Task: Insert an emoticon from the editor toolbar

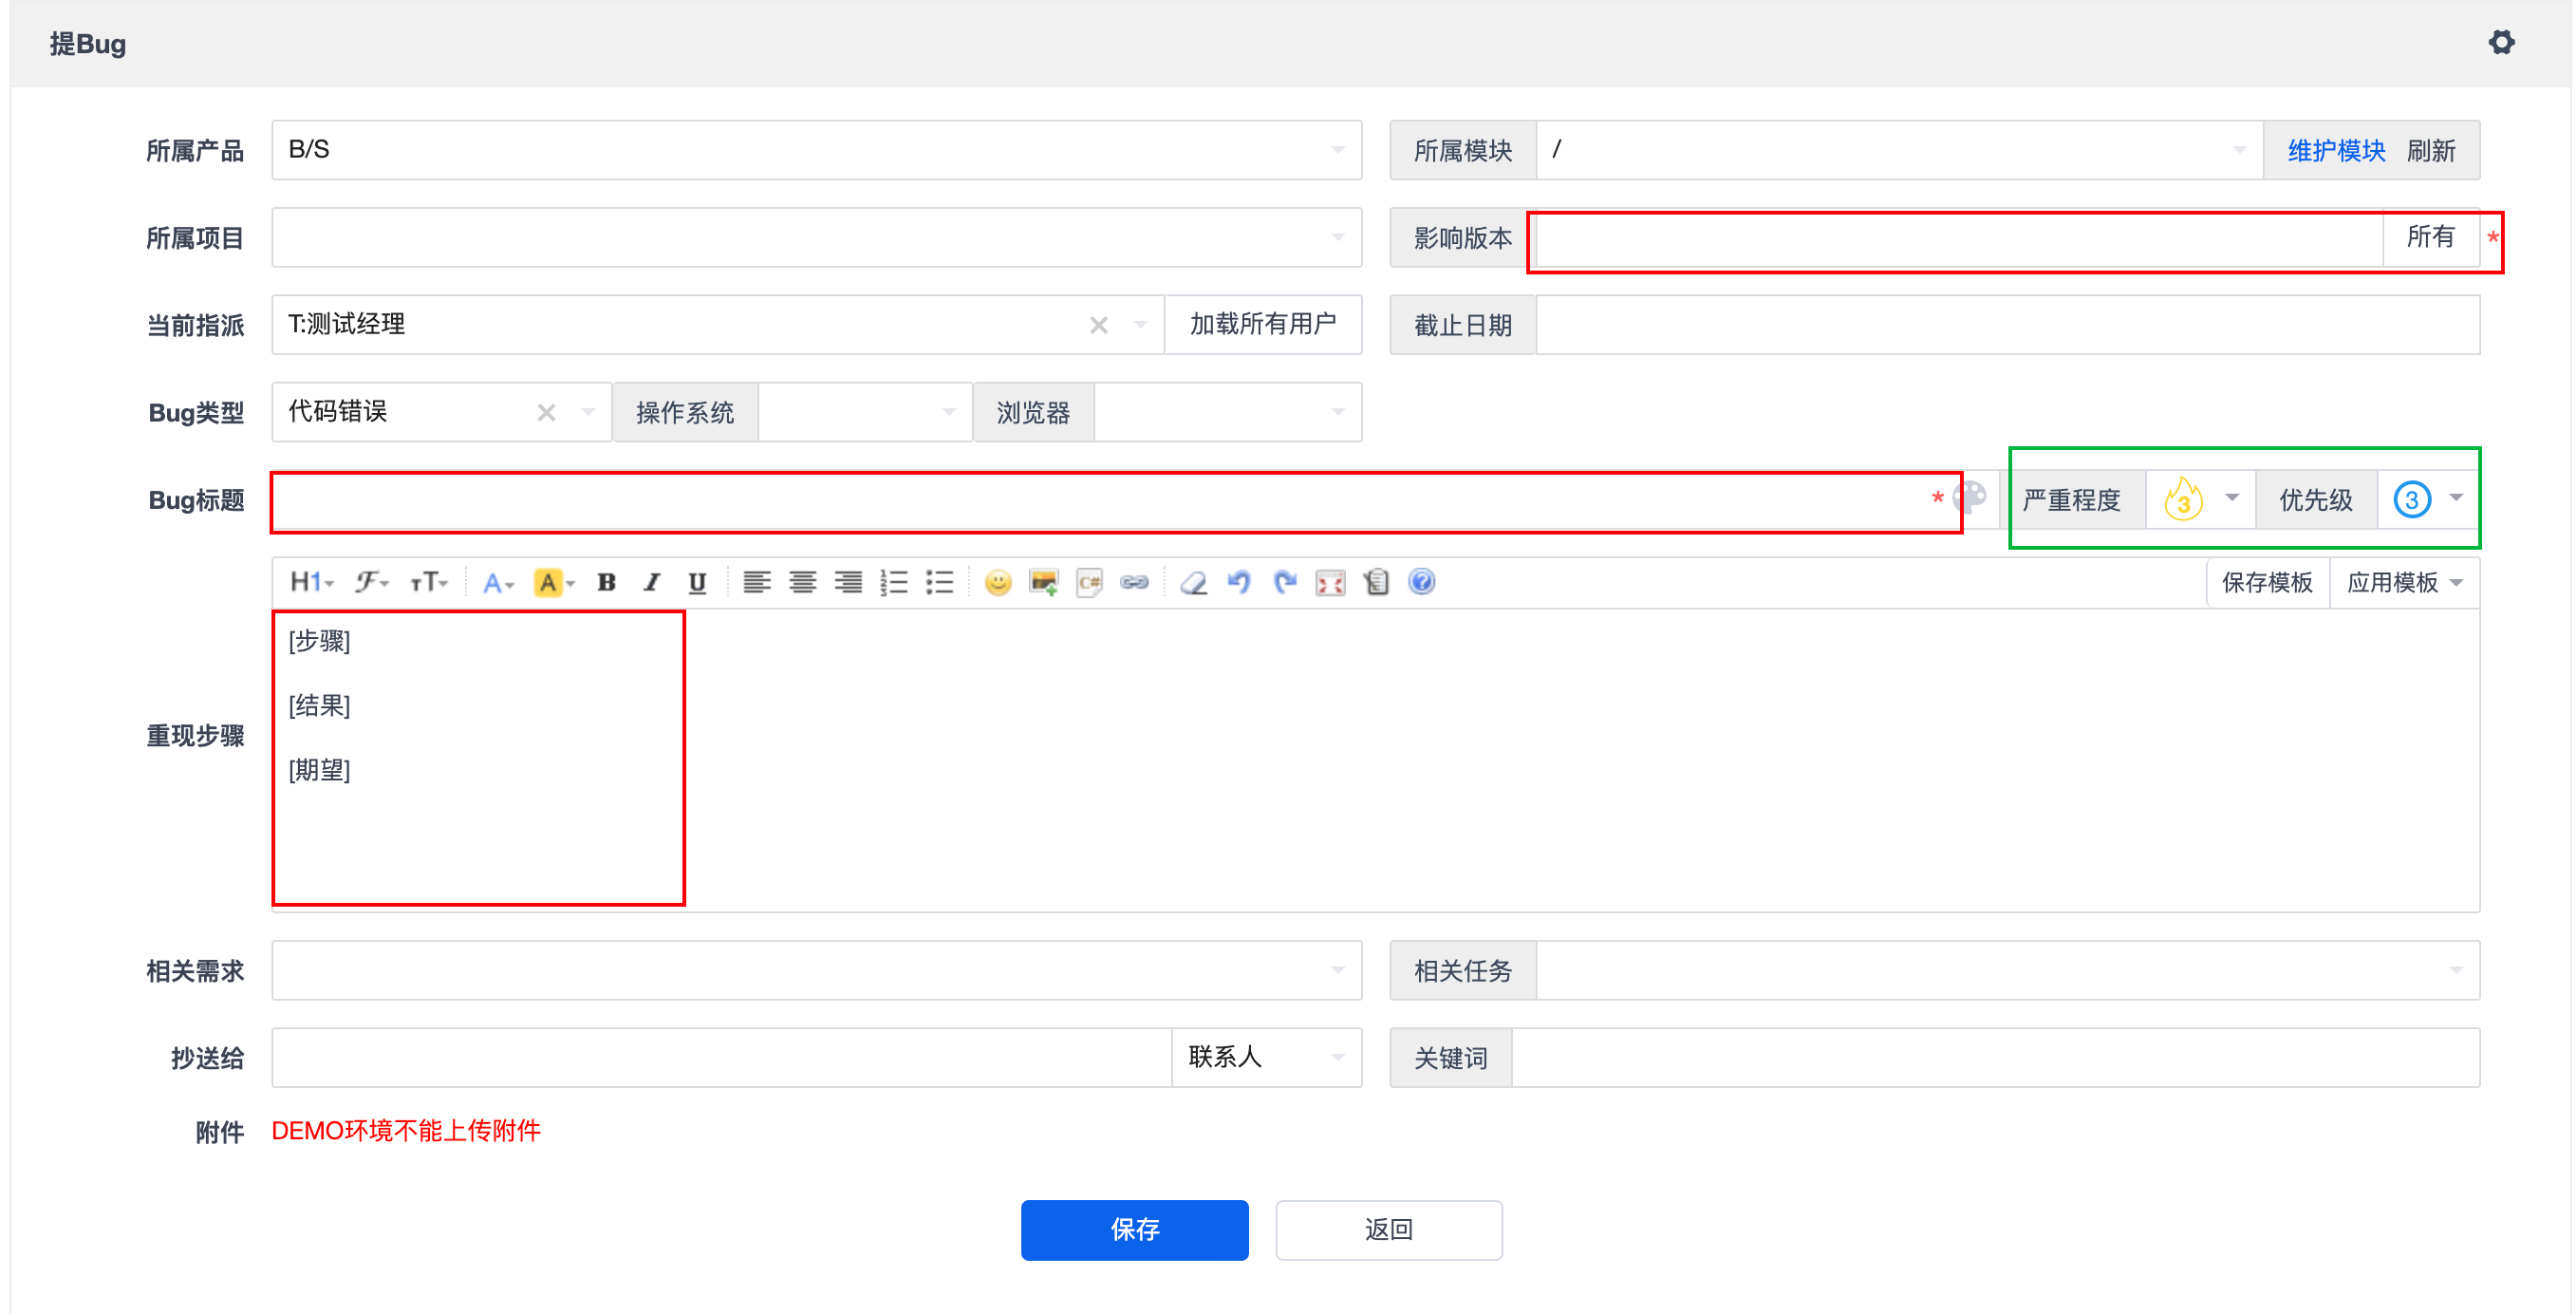Action: (997, 582)
